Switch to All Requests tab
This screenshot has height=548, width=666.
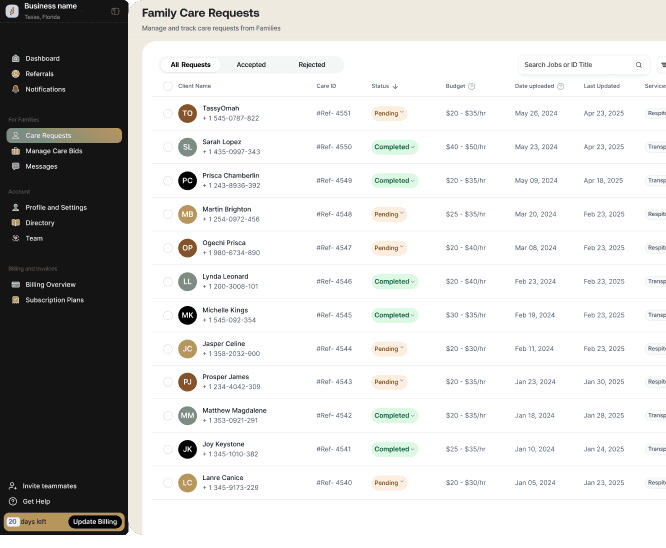coord(190,65)
